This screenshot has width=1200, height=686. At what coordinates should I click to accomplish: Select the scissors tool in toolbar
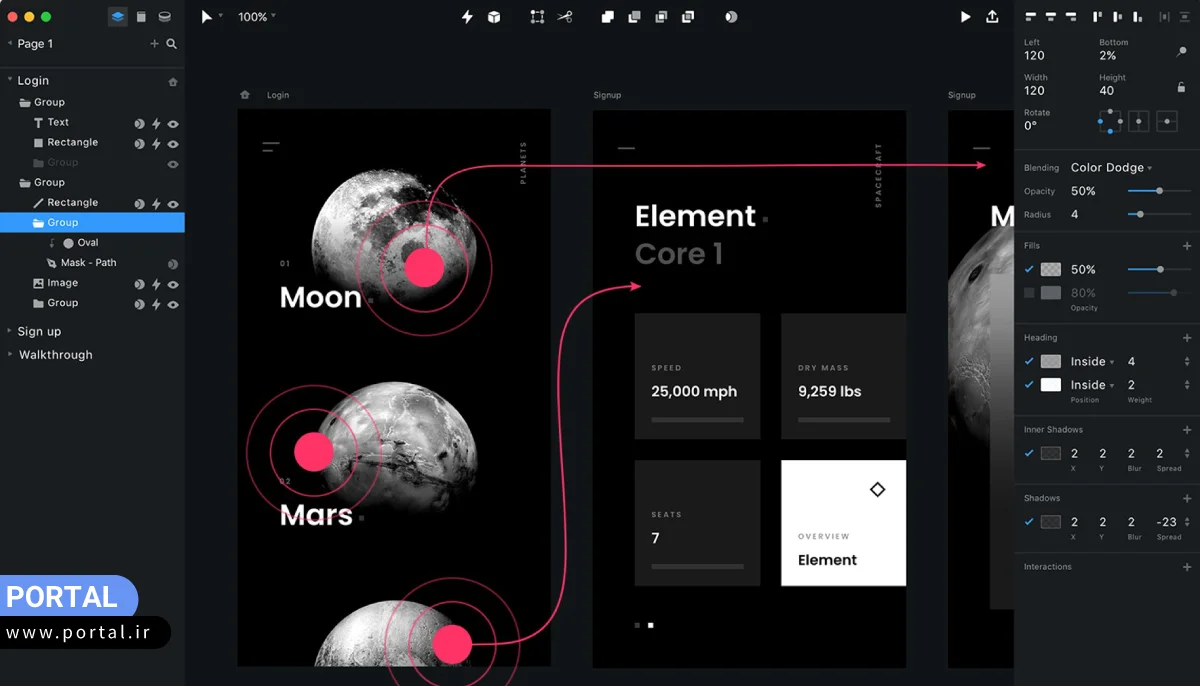[x=565, y=17]
